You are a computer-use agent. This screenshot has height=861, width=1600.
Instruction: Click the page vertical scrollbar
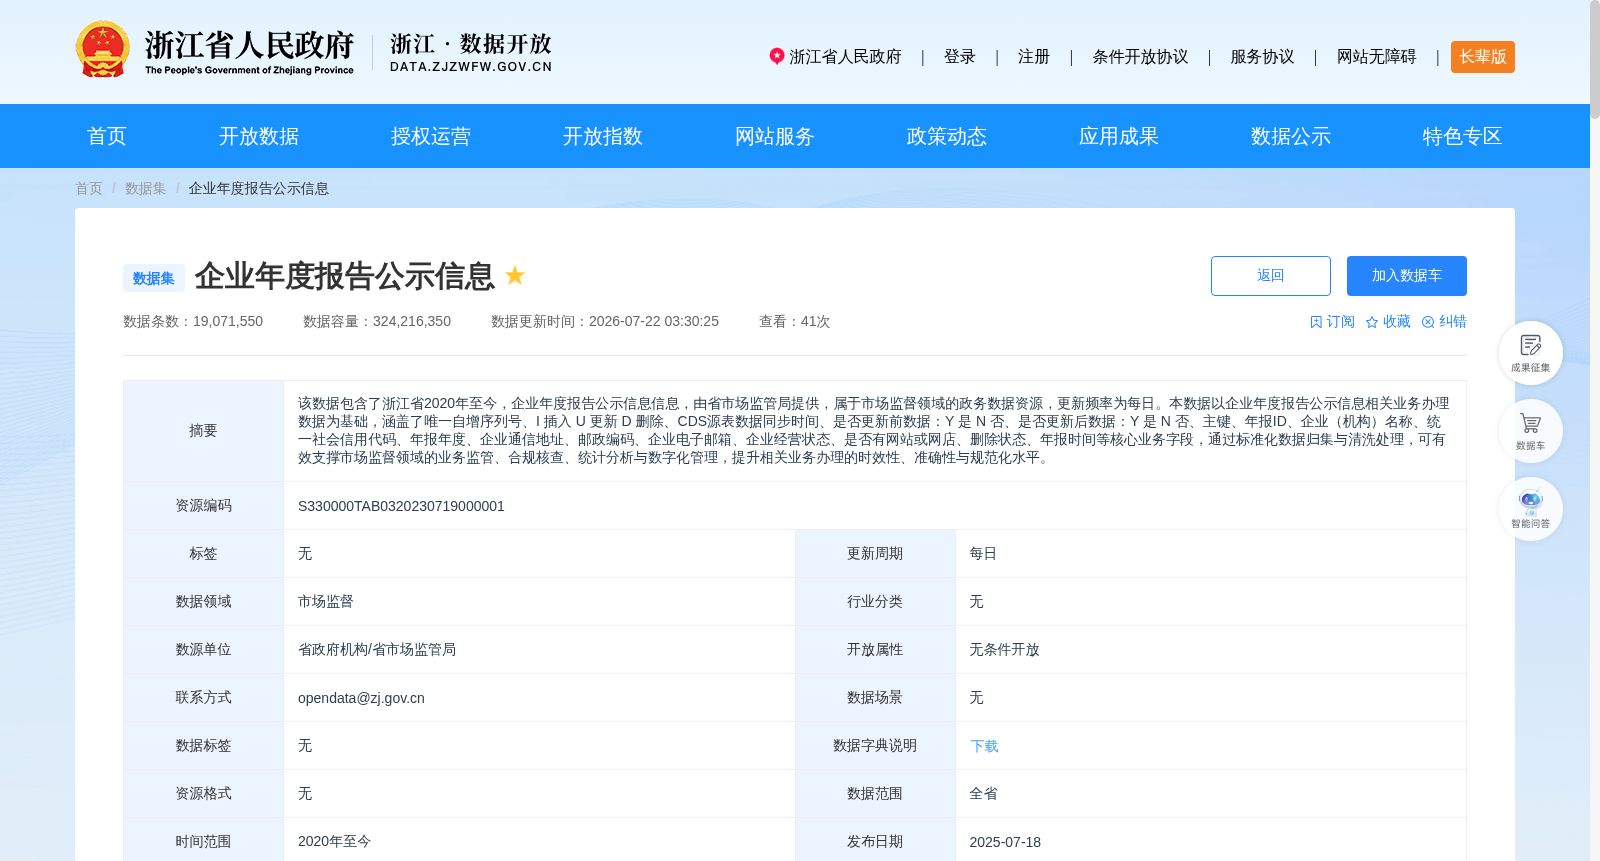click(x=1595, y=60)
